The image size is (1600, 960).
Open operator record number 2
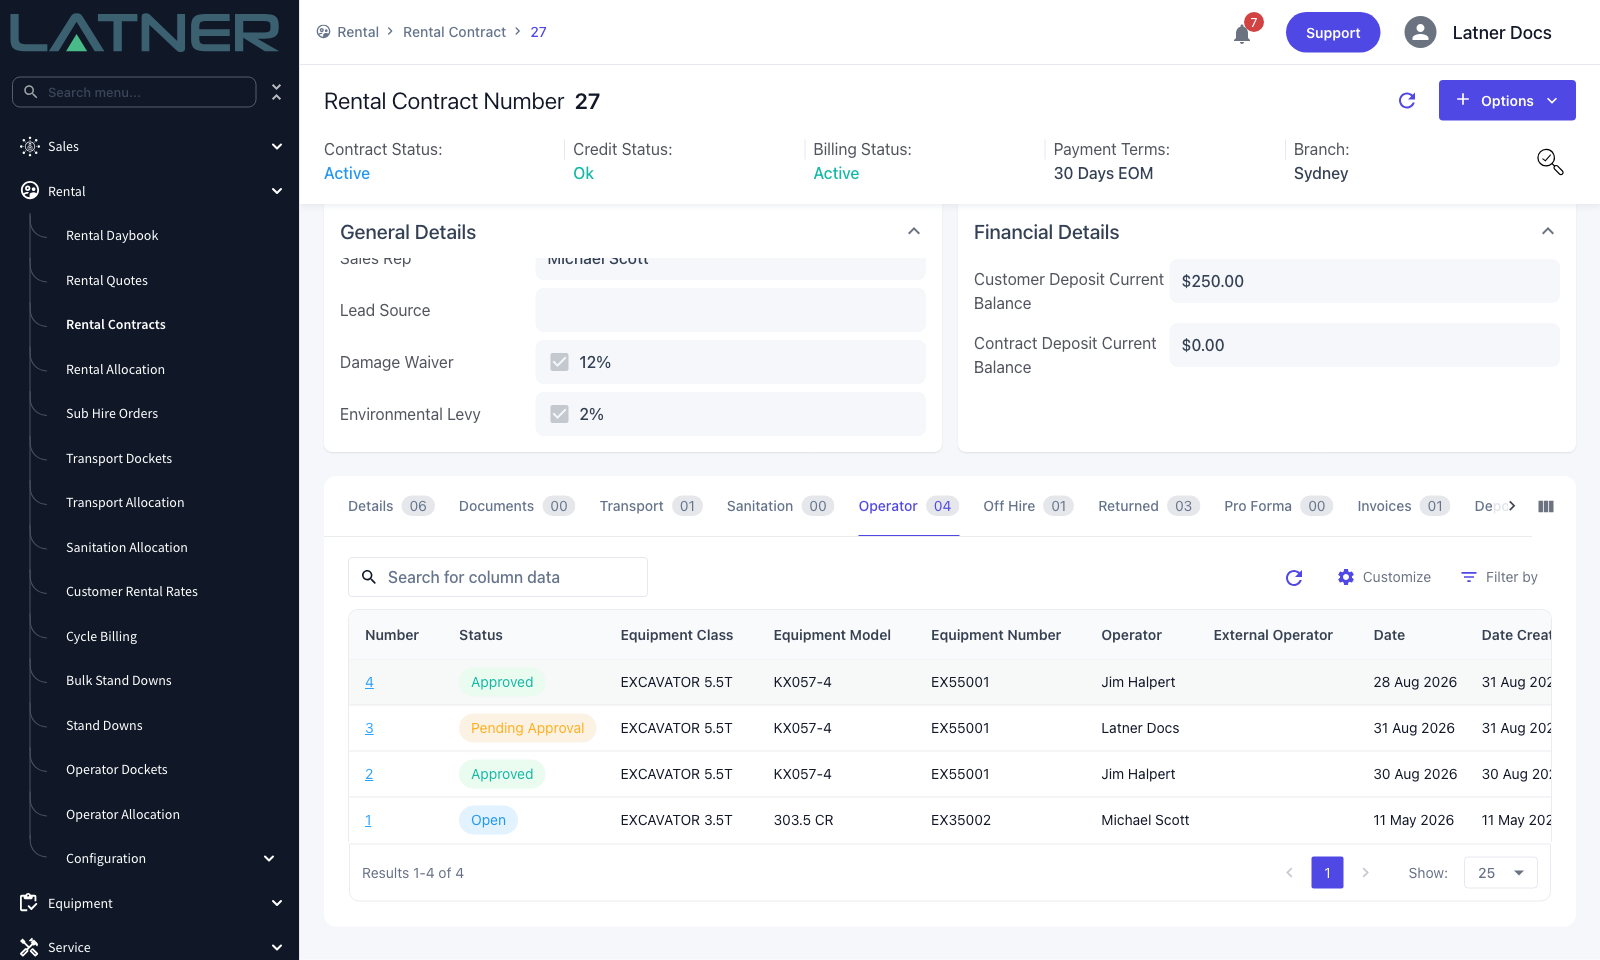click(369, 774)
